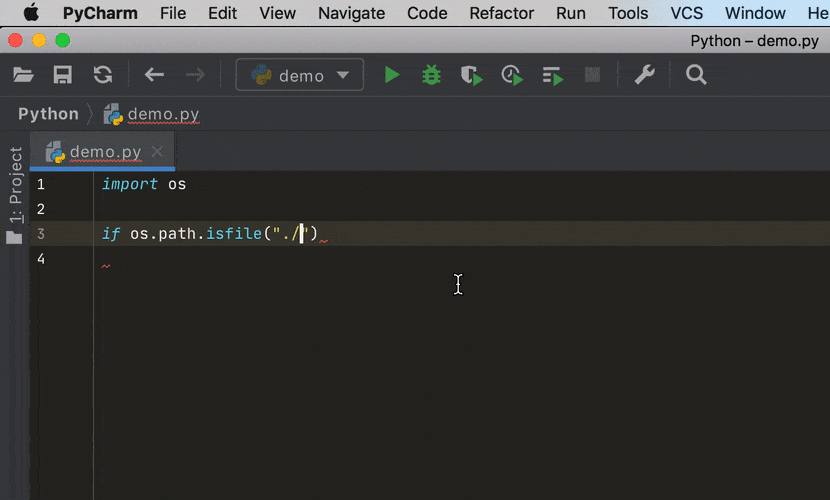Click the Profile run icon

click(511, 75)
